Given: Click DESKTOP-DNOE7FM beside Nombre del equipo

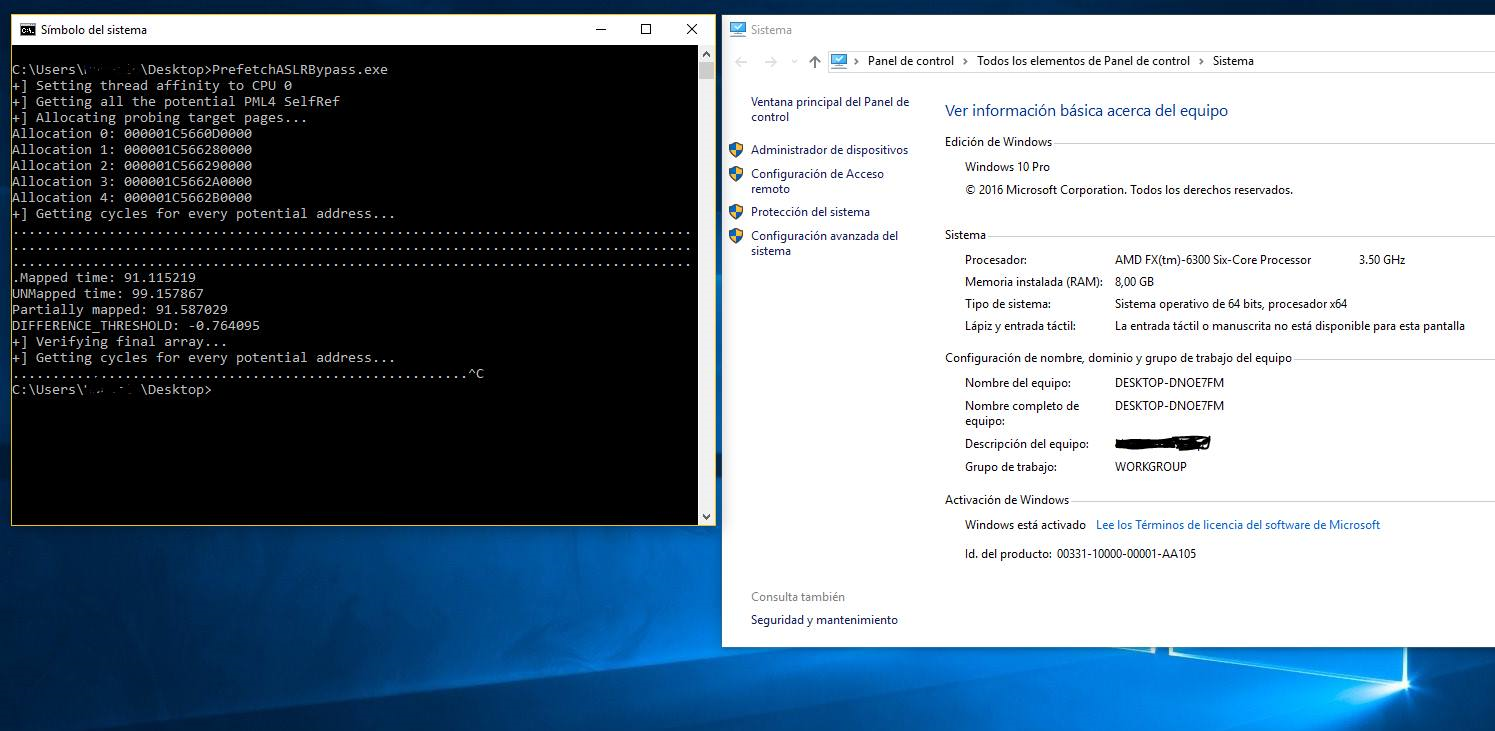Looking at the screenshot, I should coord(1169,383).
